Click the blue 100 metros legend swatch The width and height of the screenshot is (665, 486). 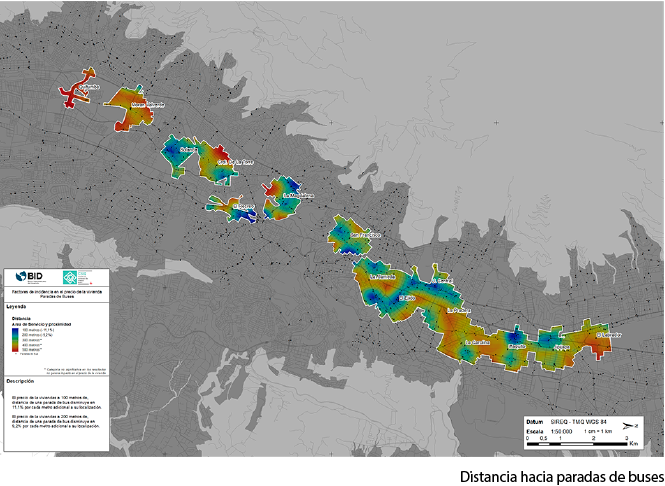point(15,328)
